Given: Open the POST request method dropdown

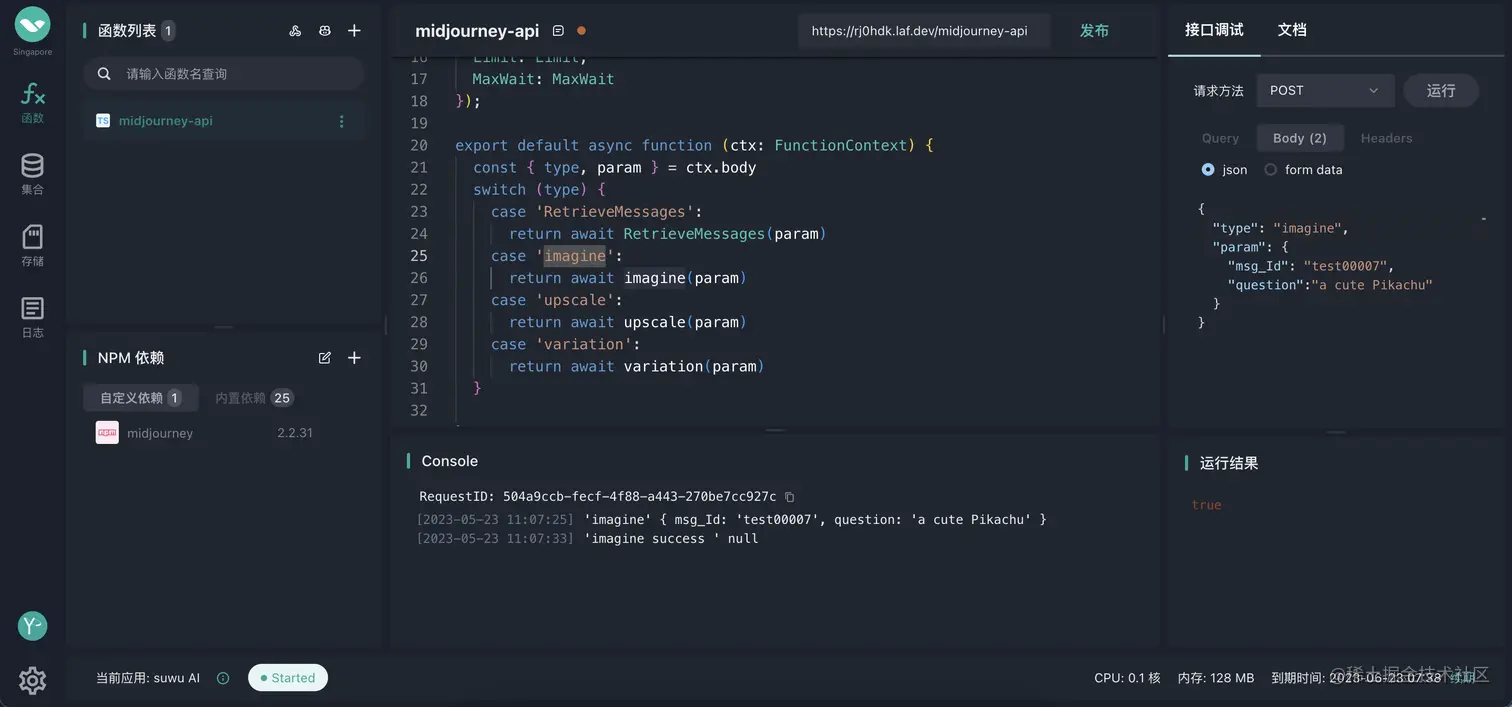Looking at the screenshot, I should (1324, 90).
